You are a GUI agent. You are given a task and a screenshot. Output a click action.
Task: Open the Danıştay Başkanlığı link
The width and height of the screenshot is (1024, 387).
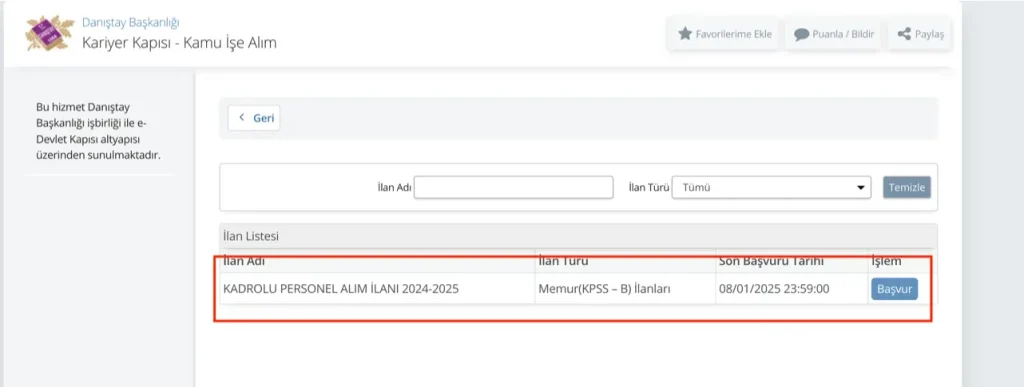coord(131,23)
